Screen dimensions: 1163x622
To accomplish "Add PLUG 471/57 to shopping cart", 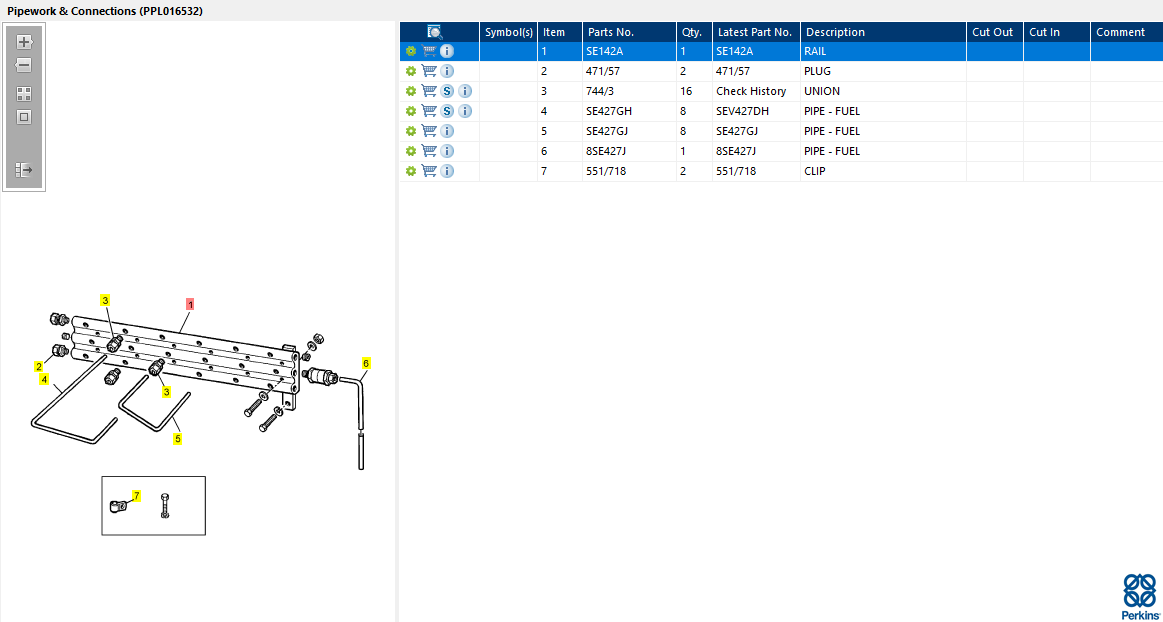I will (429, 71).
